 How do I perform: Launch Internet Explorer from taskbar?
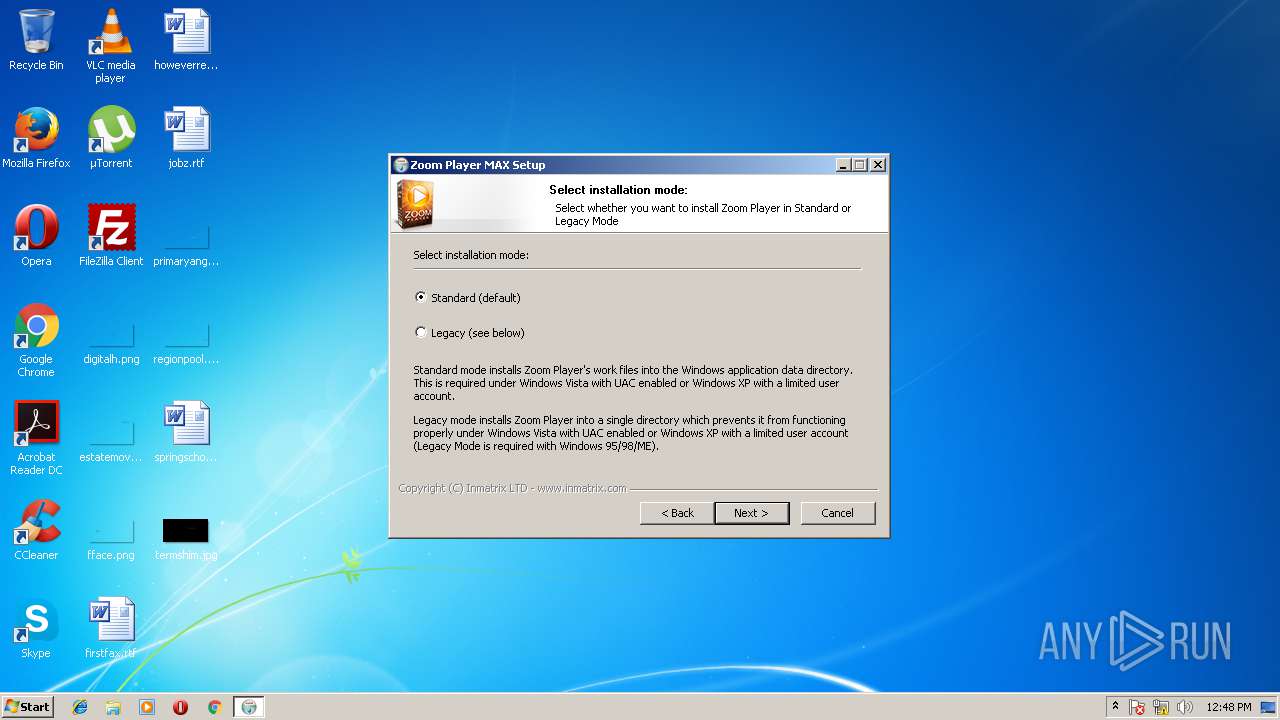click(x=80, y=707)
